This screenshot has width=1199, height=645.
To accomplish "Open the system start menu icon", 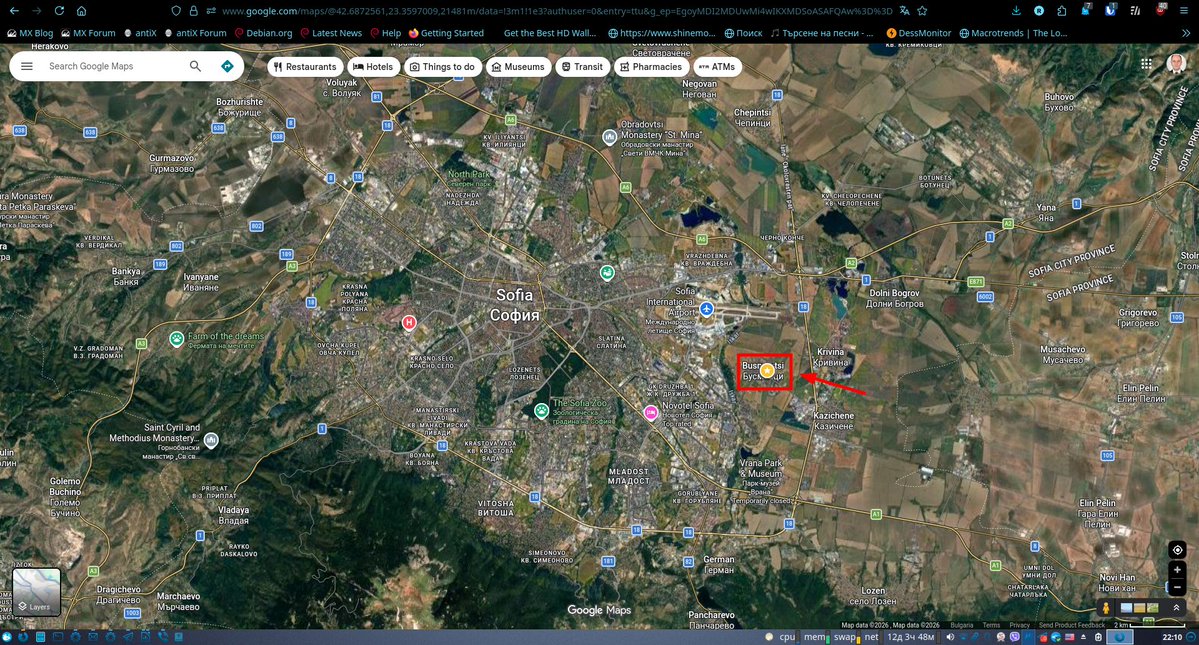I will (x=7, y=637).
